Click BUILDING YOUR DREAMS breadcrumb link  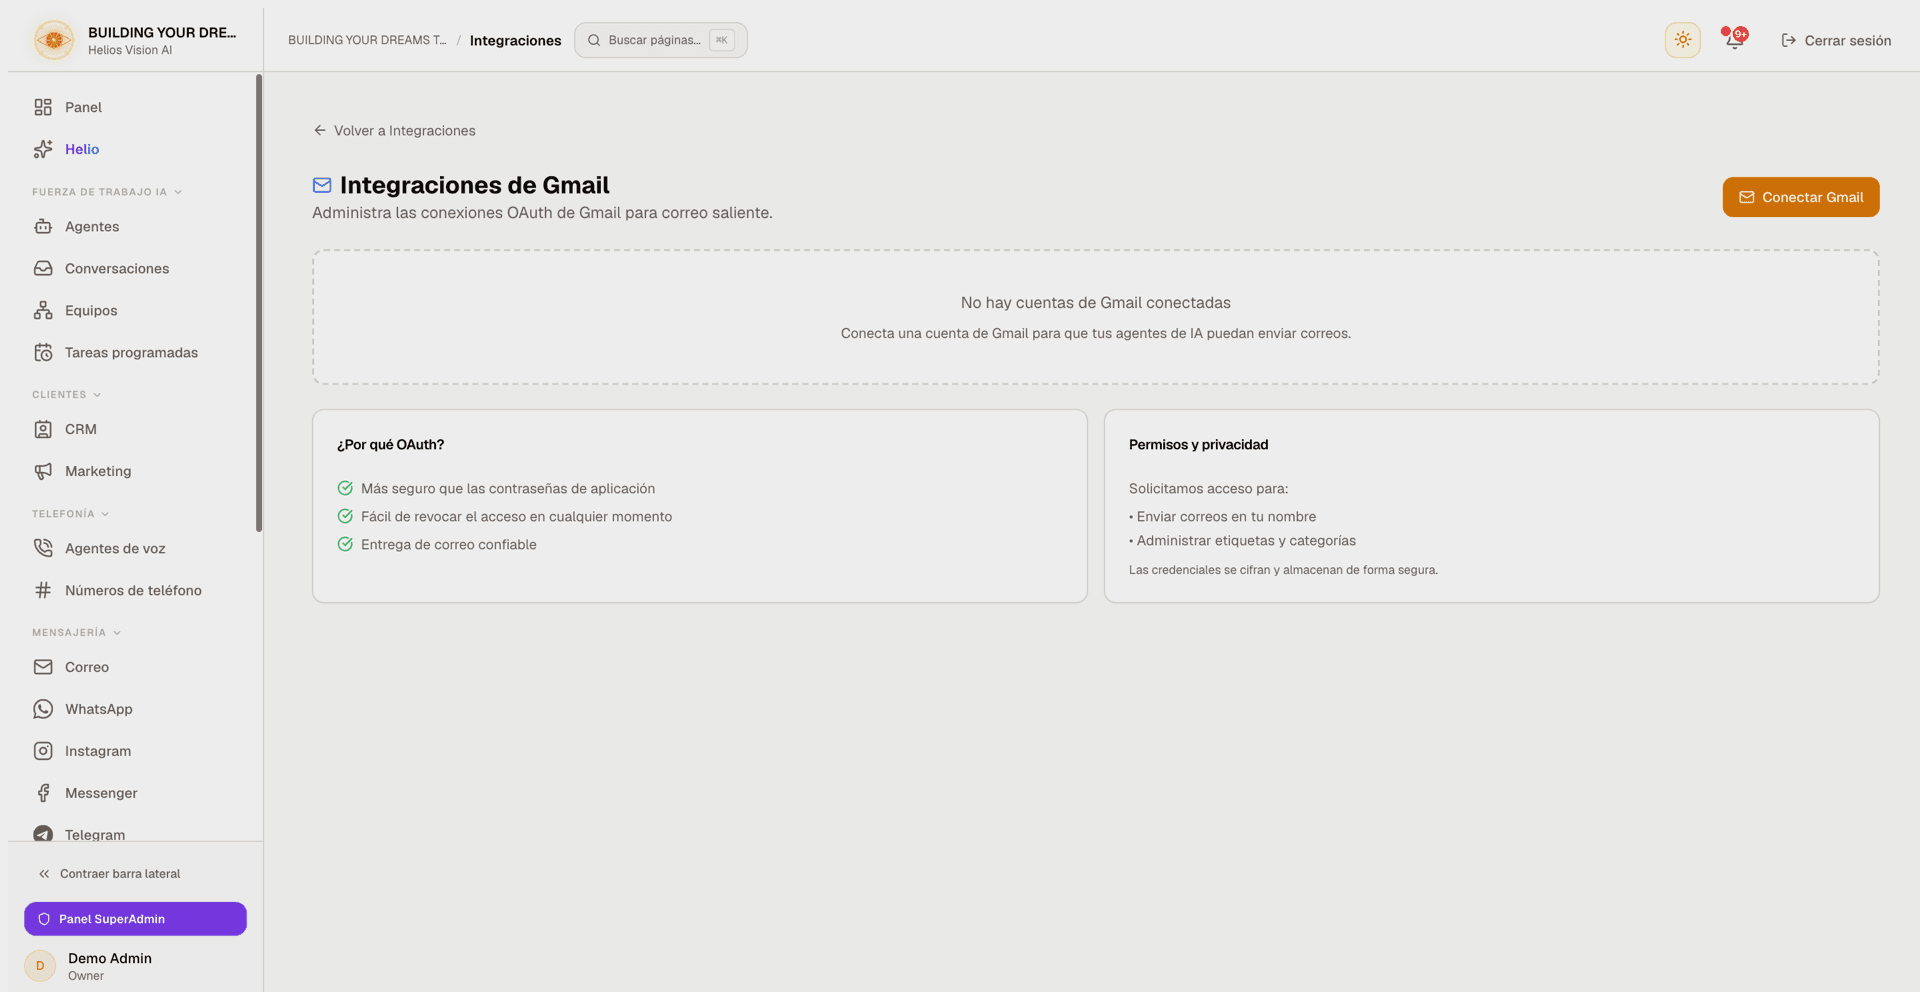click(x=367, y=40)
